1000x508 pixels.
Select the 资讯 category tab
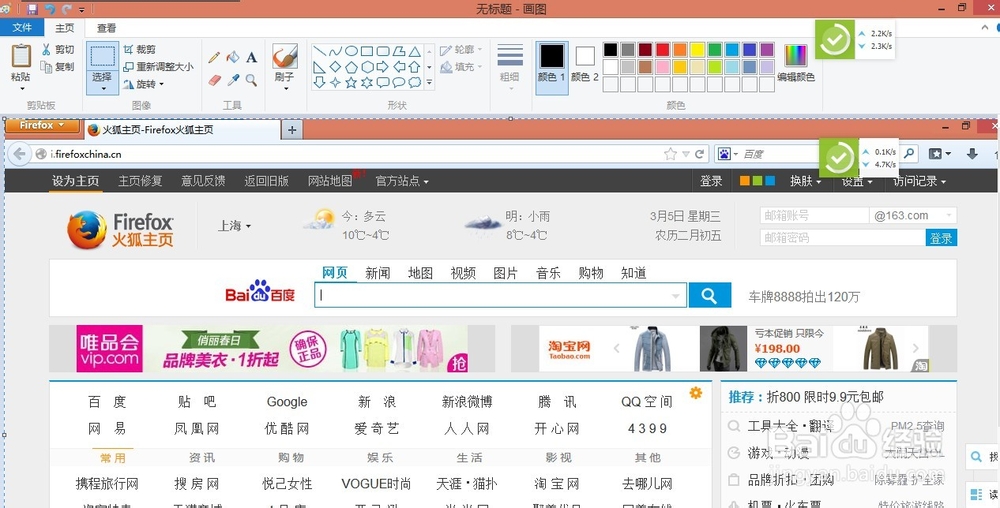tap(202, 458)
